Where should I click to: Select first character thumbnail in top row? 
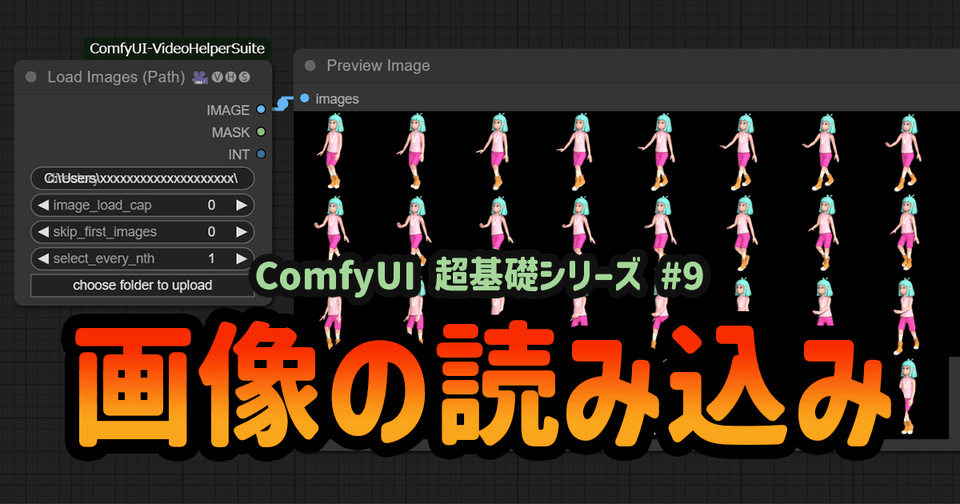(332, 151)
